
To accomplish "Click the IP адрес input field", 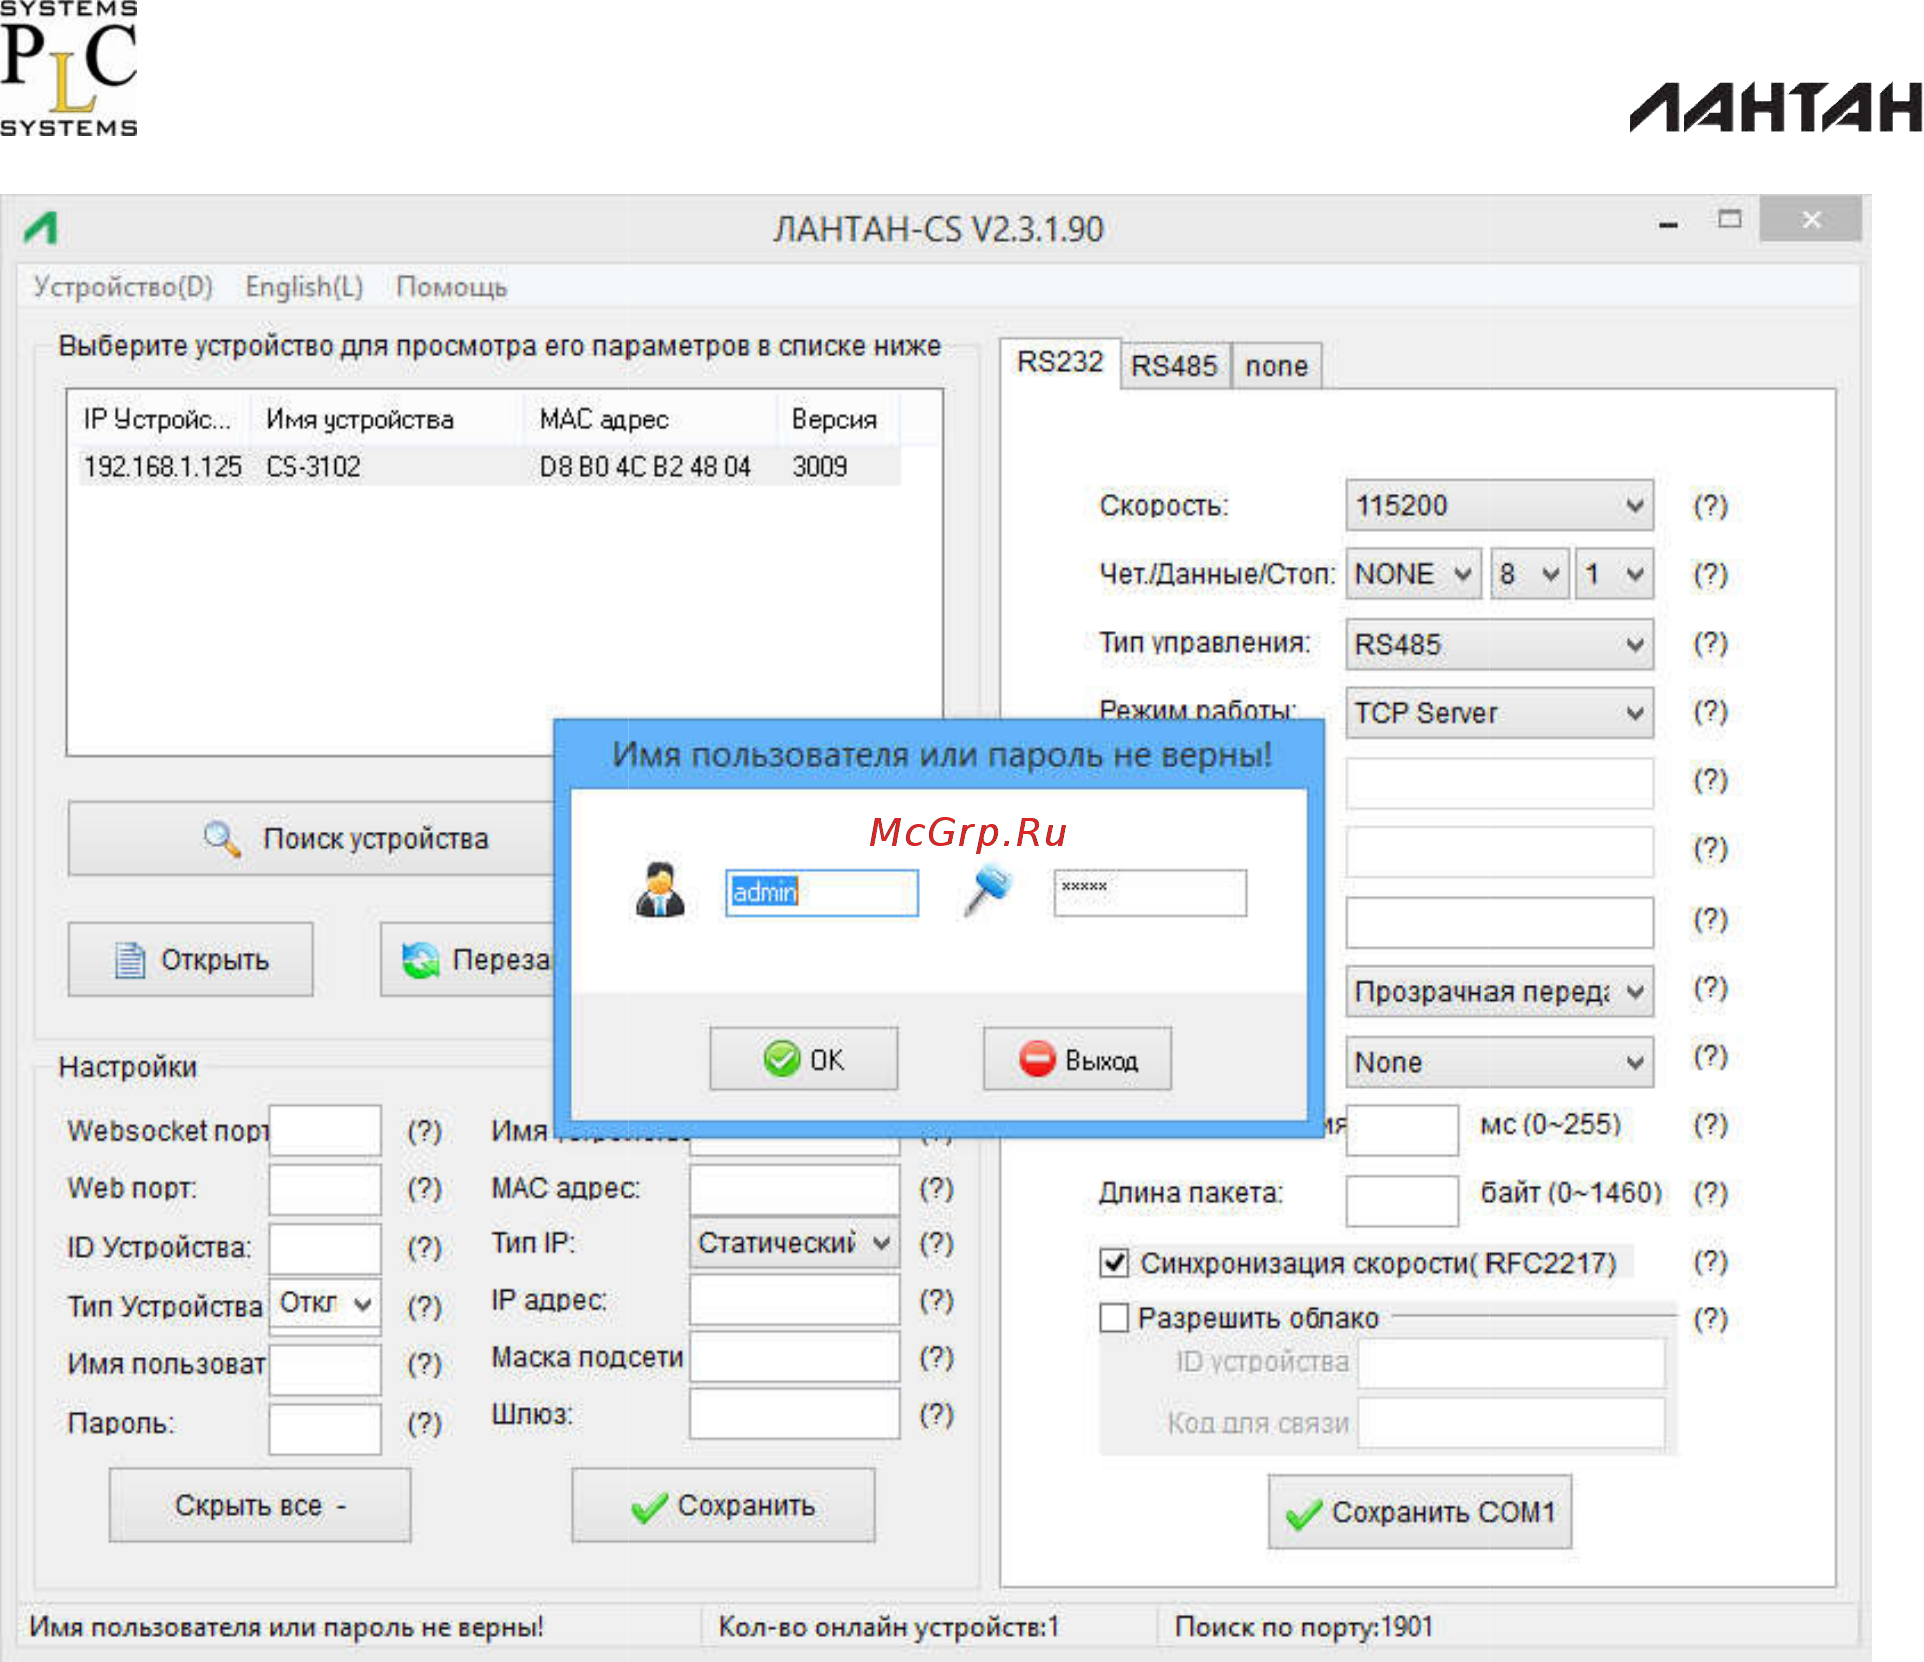I will pos(794,1300).
